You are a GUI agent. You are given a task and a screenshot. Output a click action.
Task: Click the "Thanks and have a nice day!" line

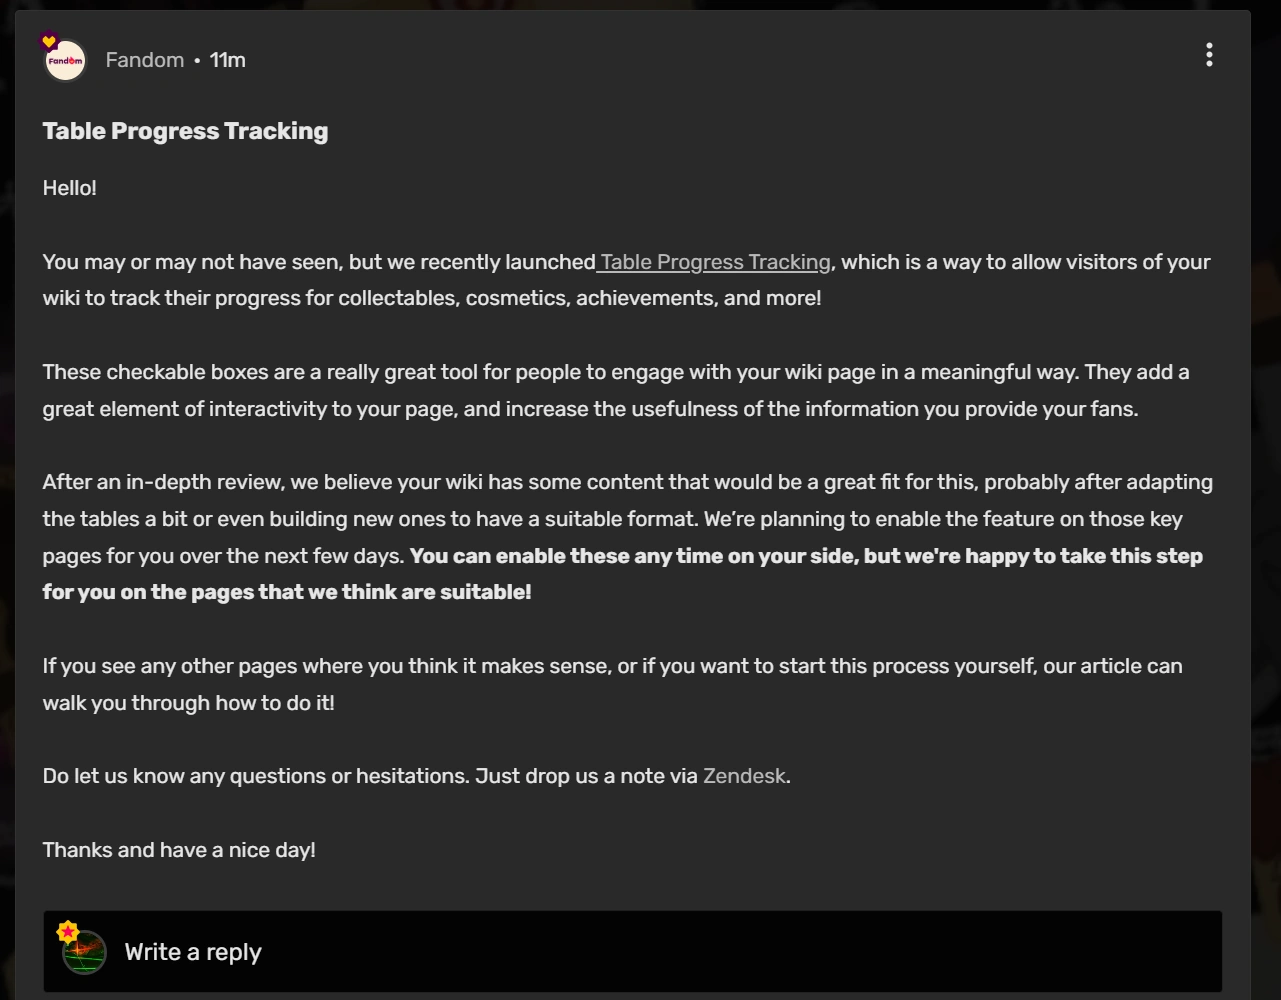pyautogui.click(x=179, y=850)
